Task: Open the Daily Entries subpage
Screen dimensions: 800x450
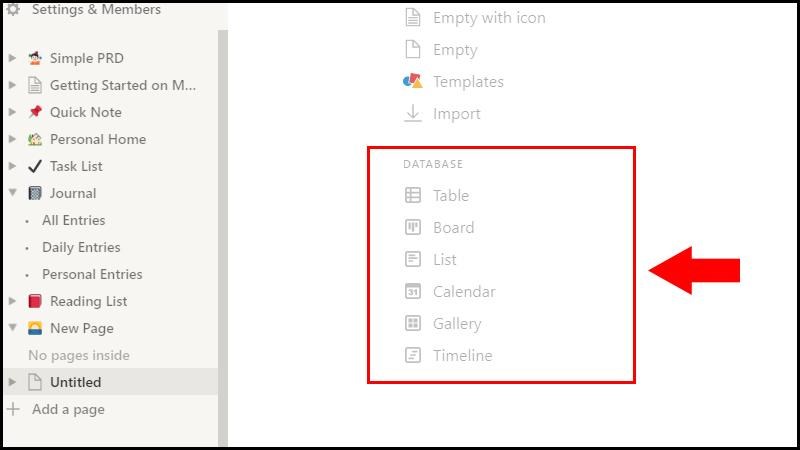Action: click(x=81, y=247)
